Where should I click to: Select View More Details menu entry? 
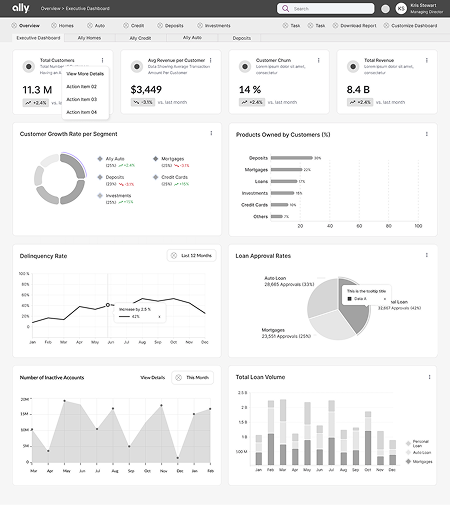85,74
